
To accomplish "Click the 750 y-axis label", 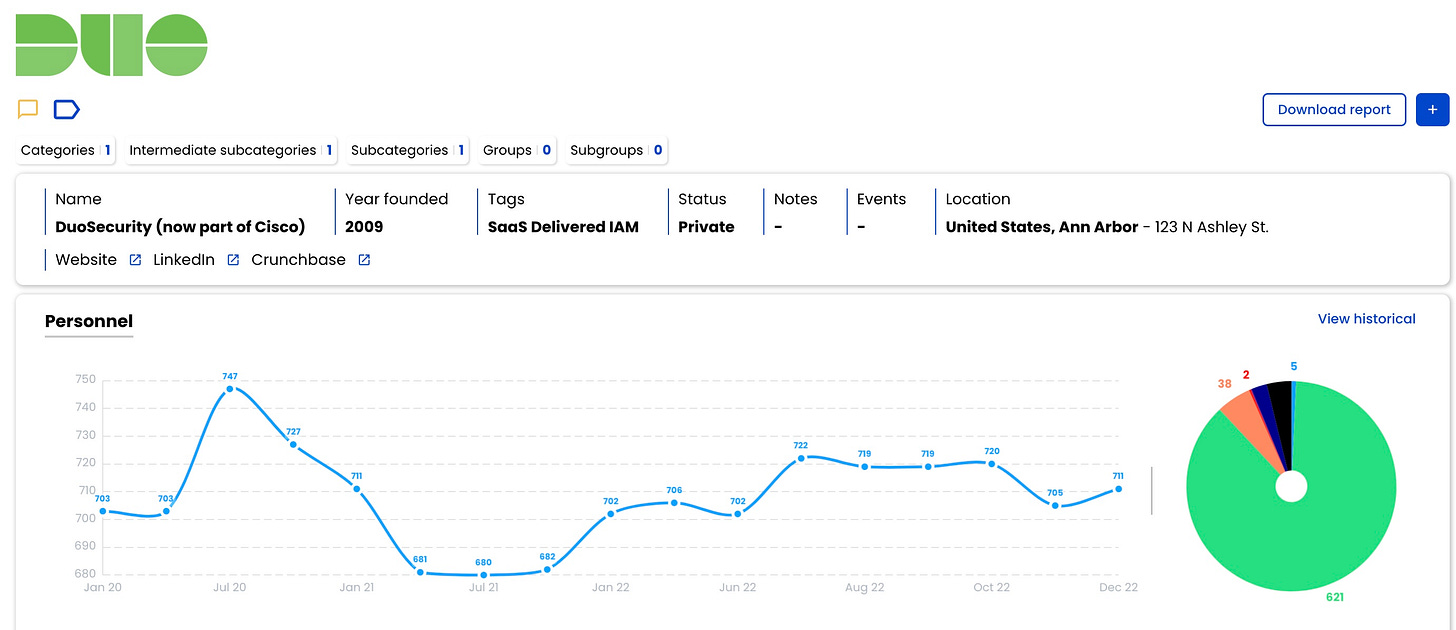I will click(85, 380).
